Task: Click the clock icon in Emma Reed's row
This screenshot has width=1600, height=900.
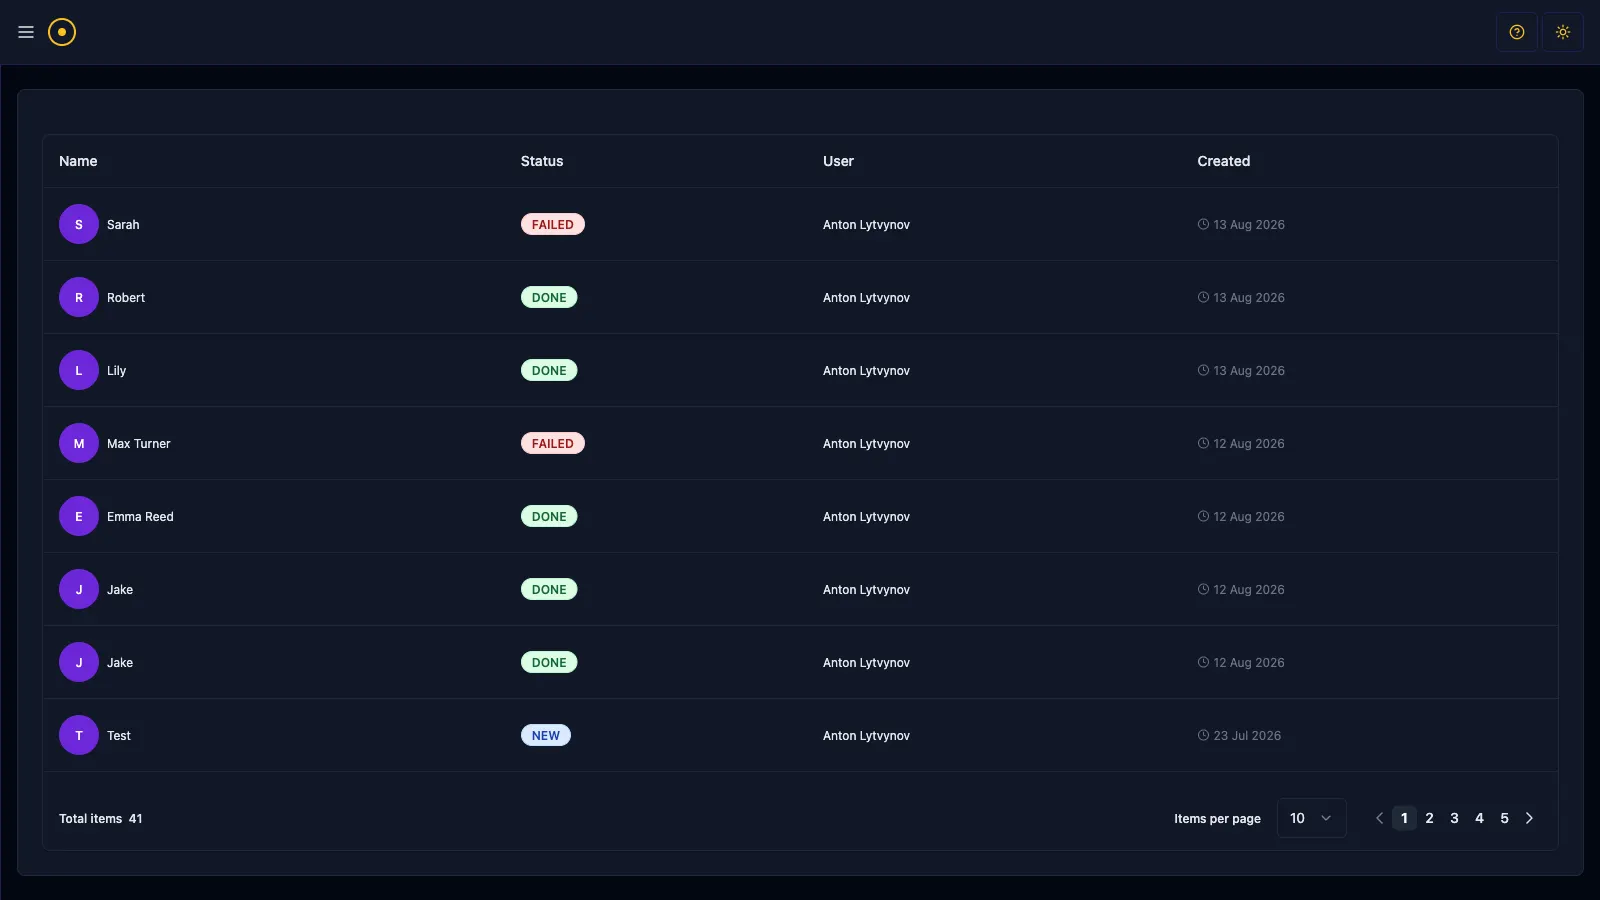Action: pos(1203,516)
